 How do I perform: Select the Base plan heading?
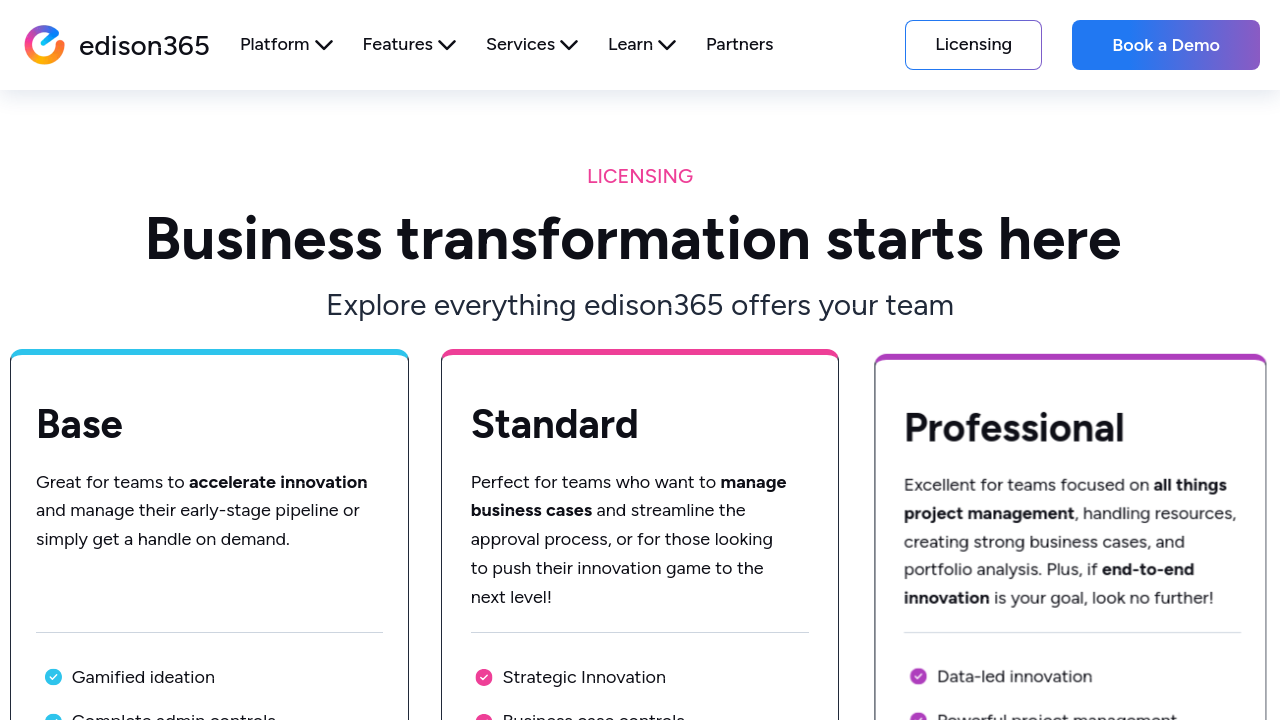79,424
